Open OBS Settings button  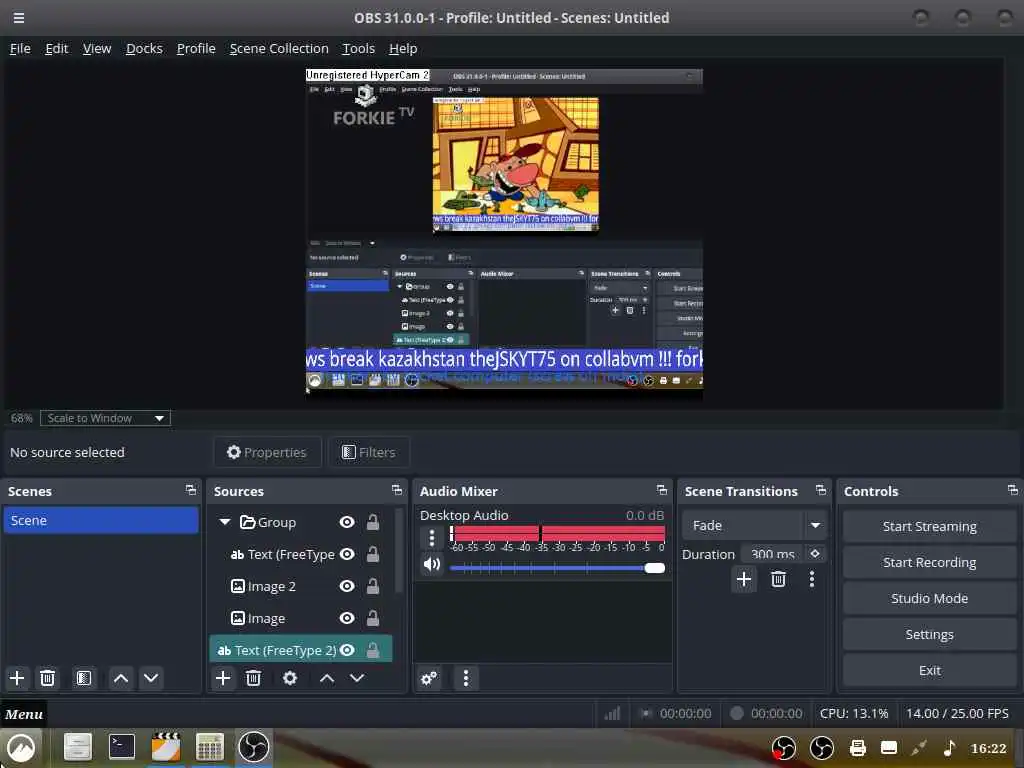929,634
